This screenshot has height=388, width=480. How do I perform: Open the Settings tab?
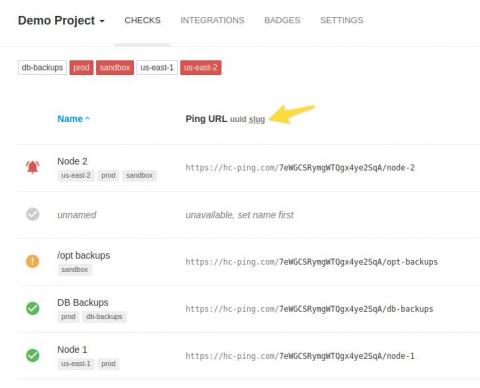tap(342, 20)
